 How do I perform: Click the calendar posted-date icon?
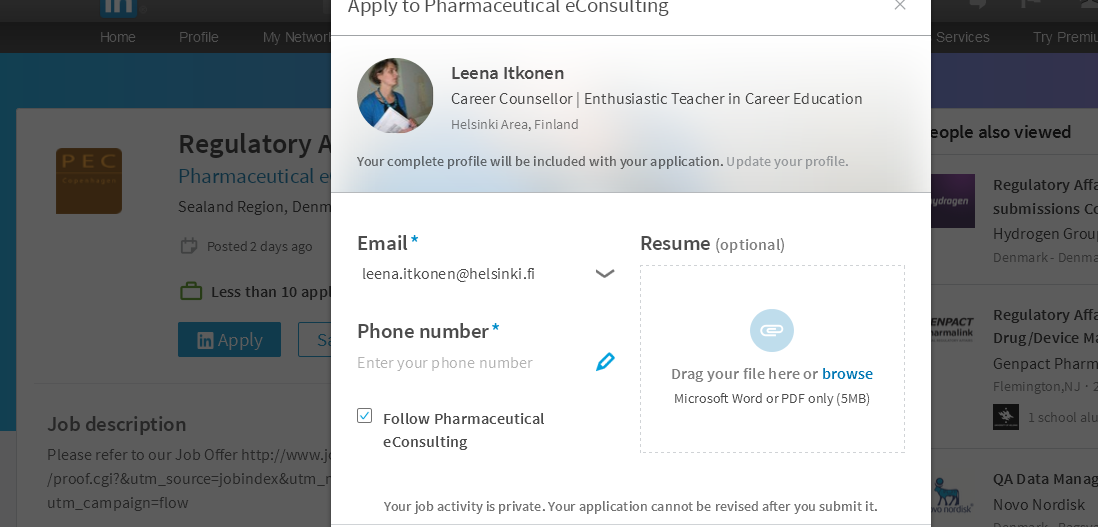(x=188, y=246)
